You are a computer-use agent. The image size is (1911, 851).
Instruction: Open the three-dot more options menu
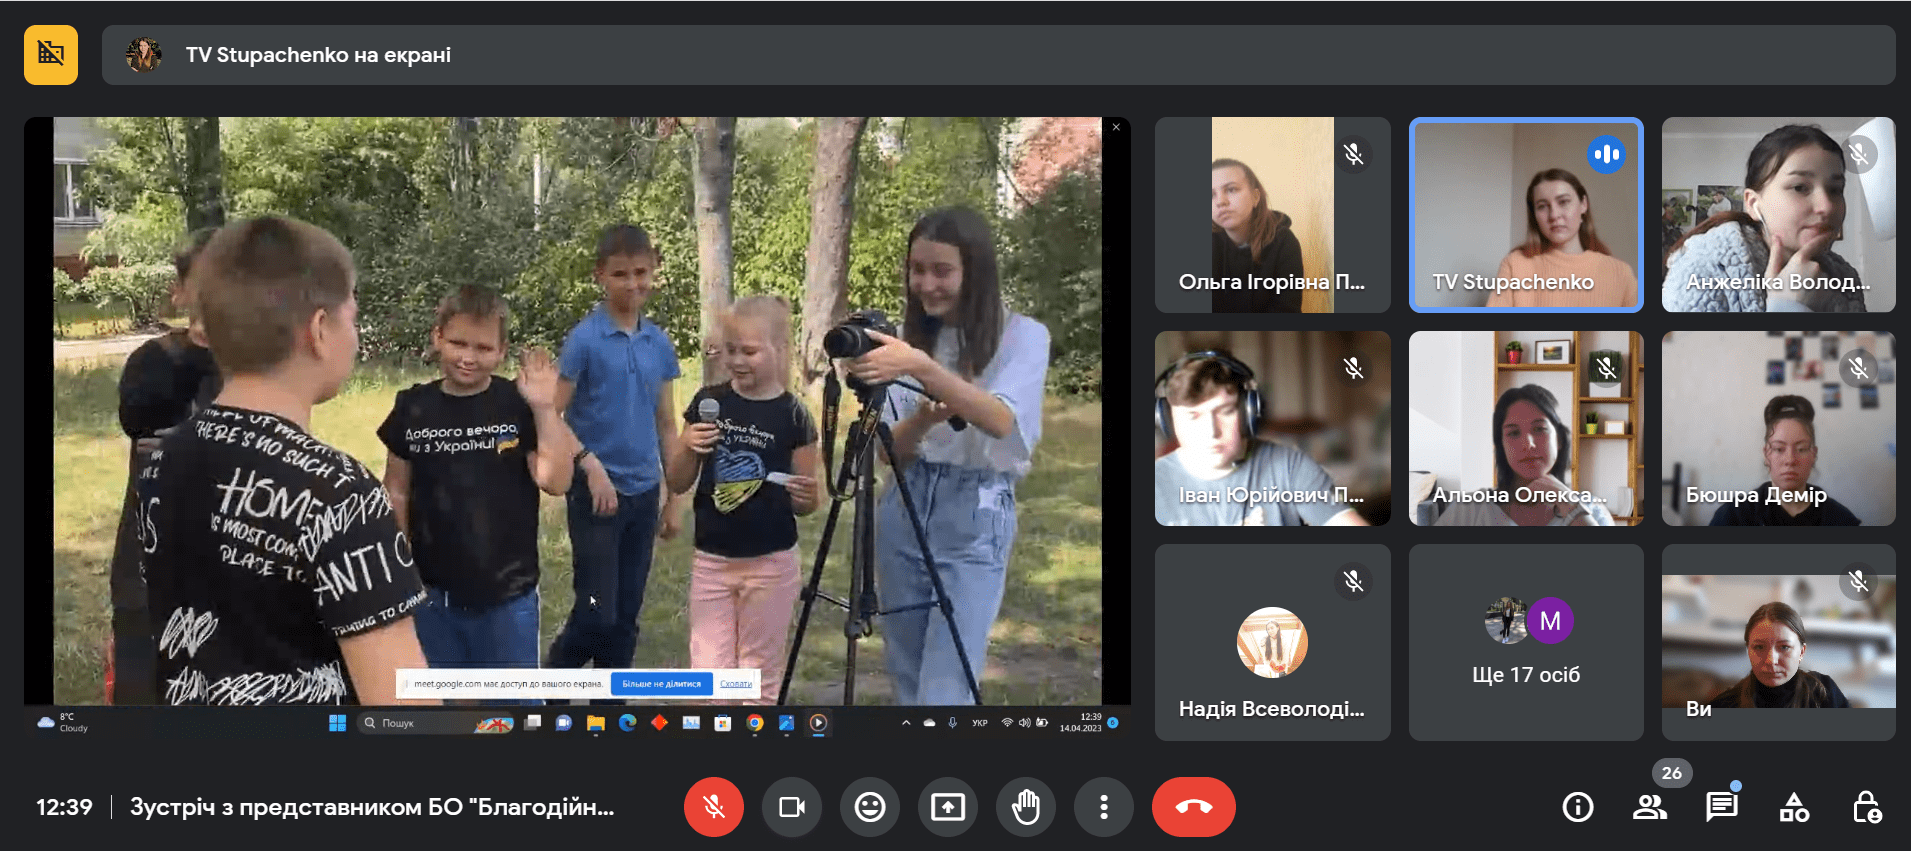pyautogui.click(x=1103, y=807)
